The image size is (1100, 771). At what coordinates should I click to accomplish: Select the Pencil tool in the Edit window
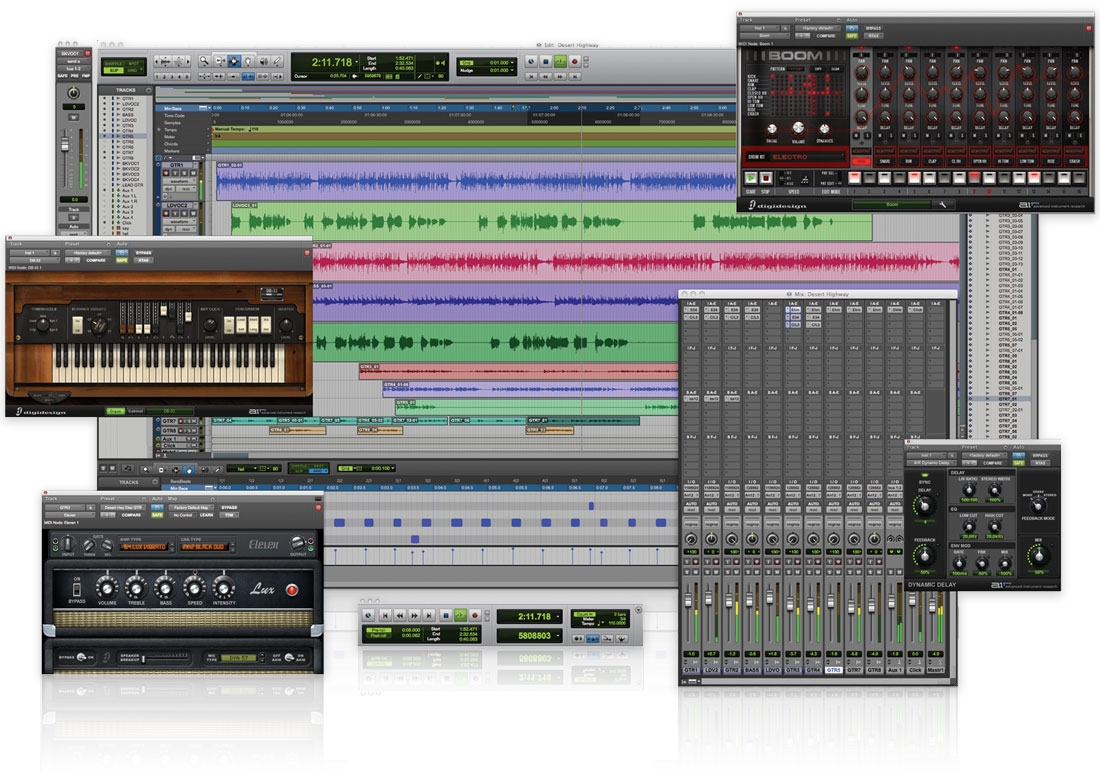pos(278,62)
